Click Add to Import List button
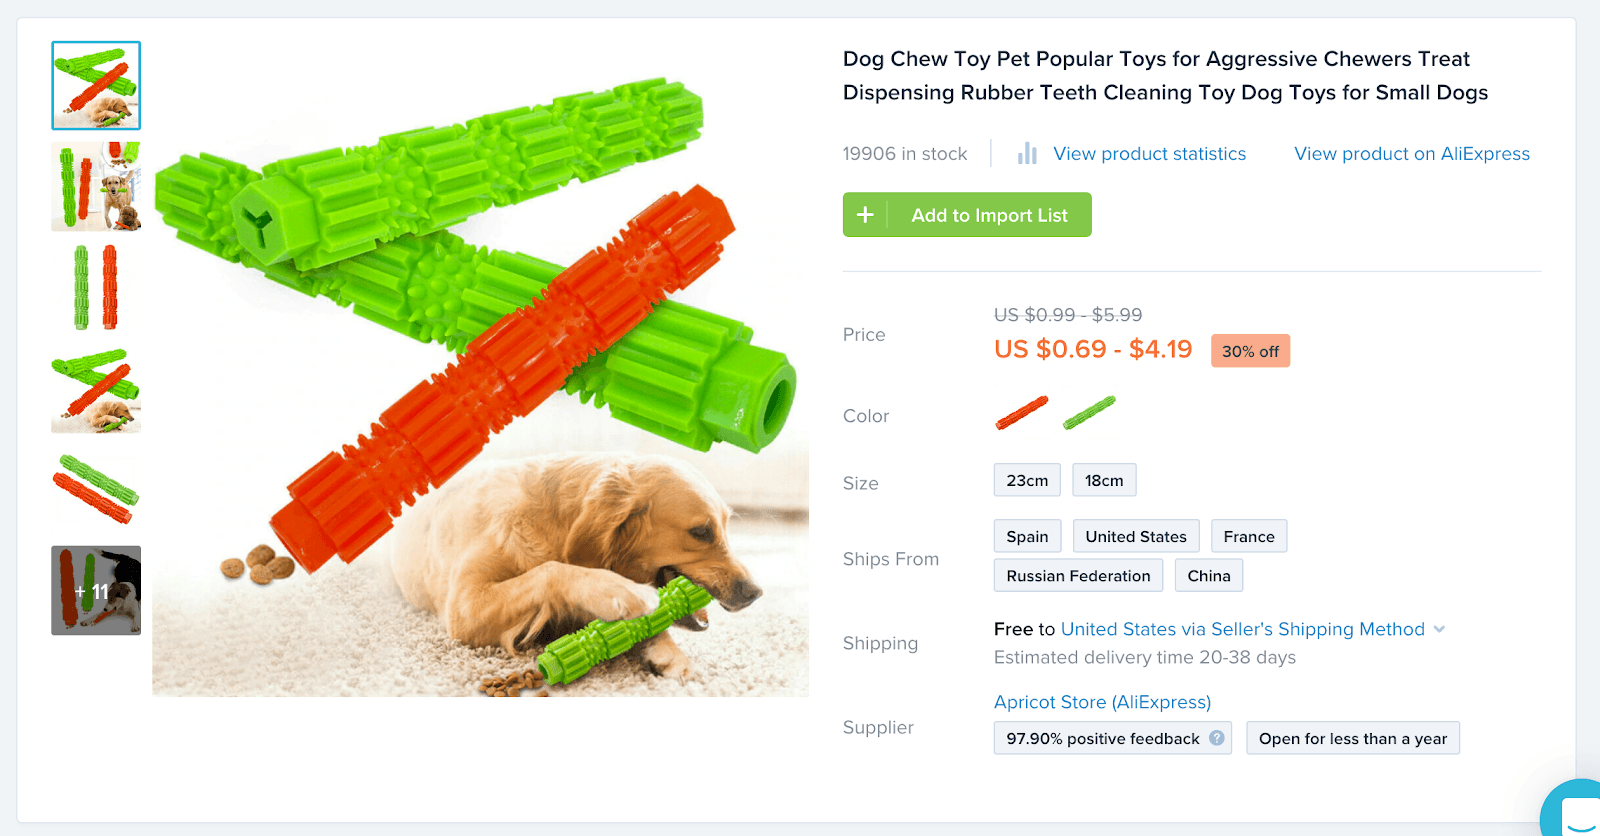The image size is (1600, 836). [x=988, y=215]
